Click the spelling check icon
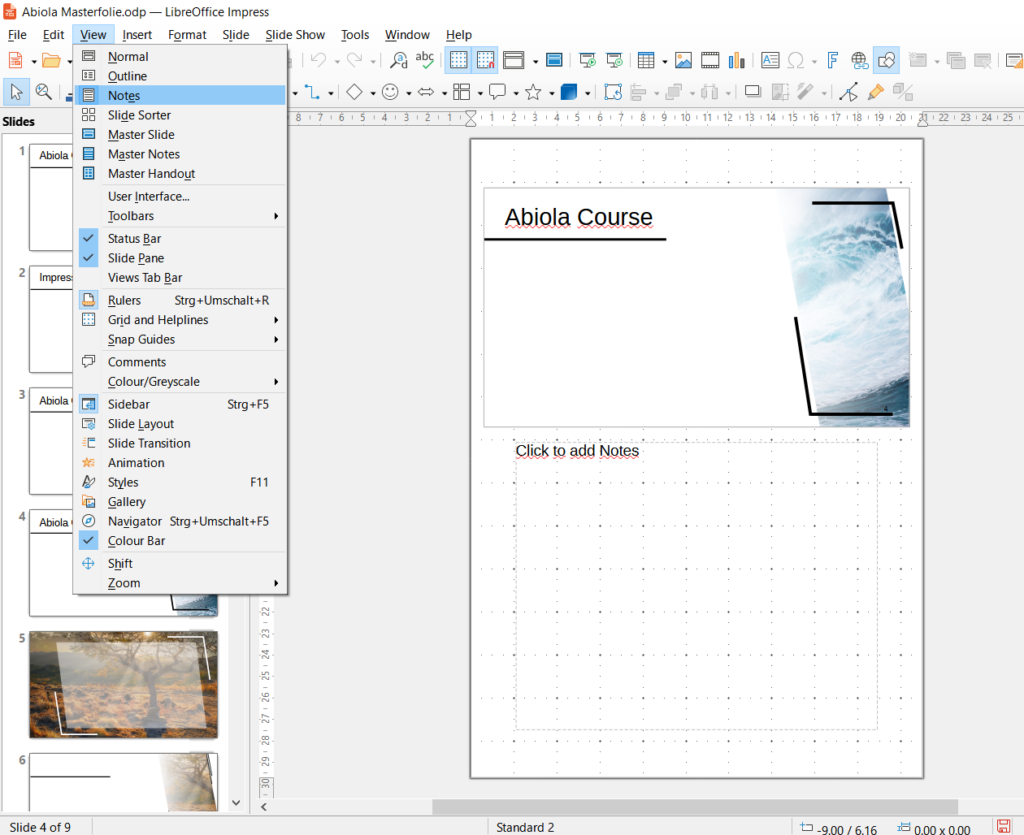 coord(425,60)
